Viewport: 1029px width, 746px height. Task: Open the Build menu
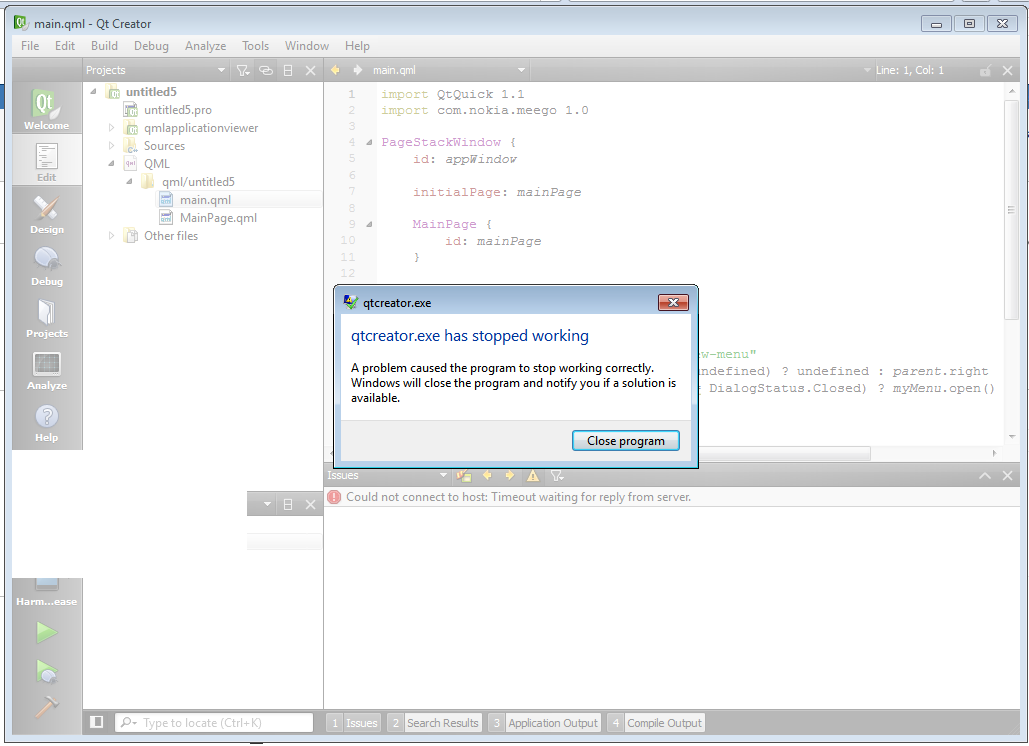click(x=104, y=45)
